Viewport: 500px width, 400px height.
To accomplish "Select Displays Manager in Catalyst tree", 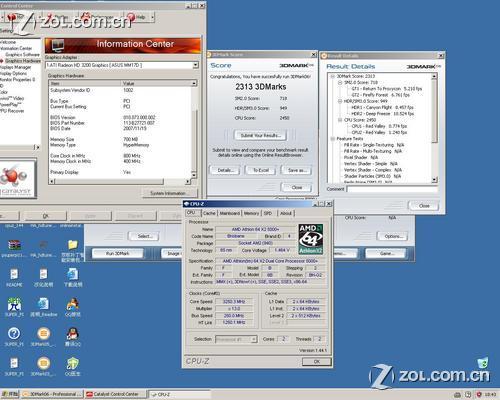I will pyautogui.click(x=15, y=67).
